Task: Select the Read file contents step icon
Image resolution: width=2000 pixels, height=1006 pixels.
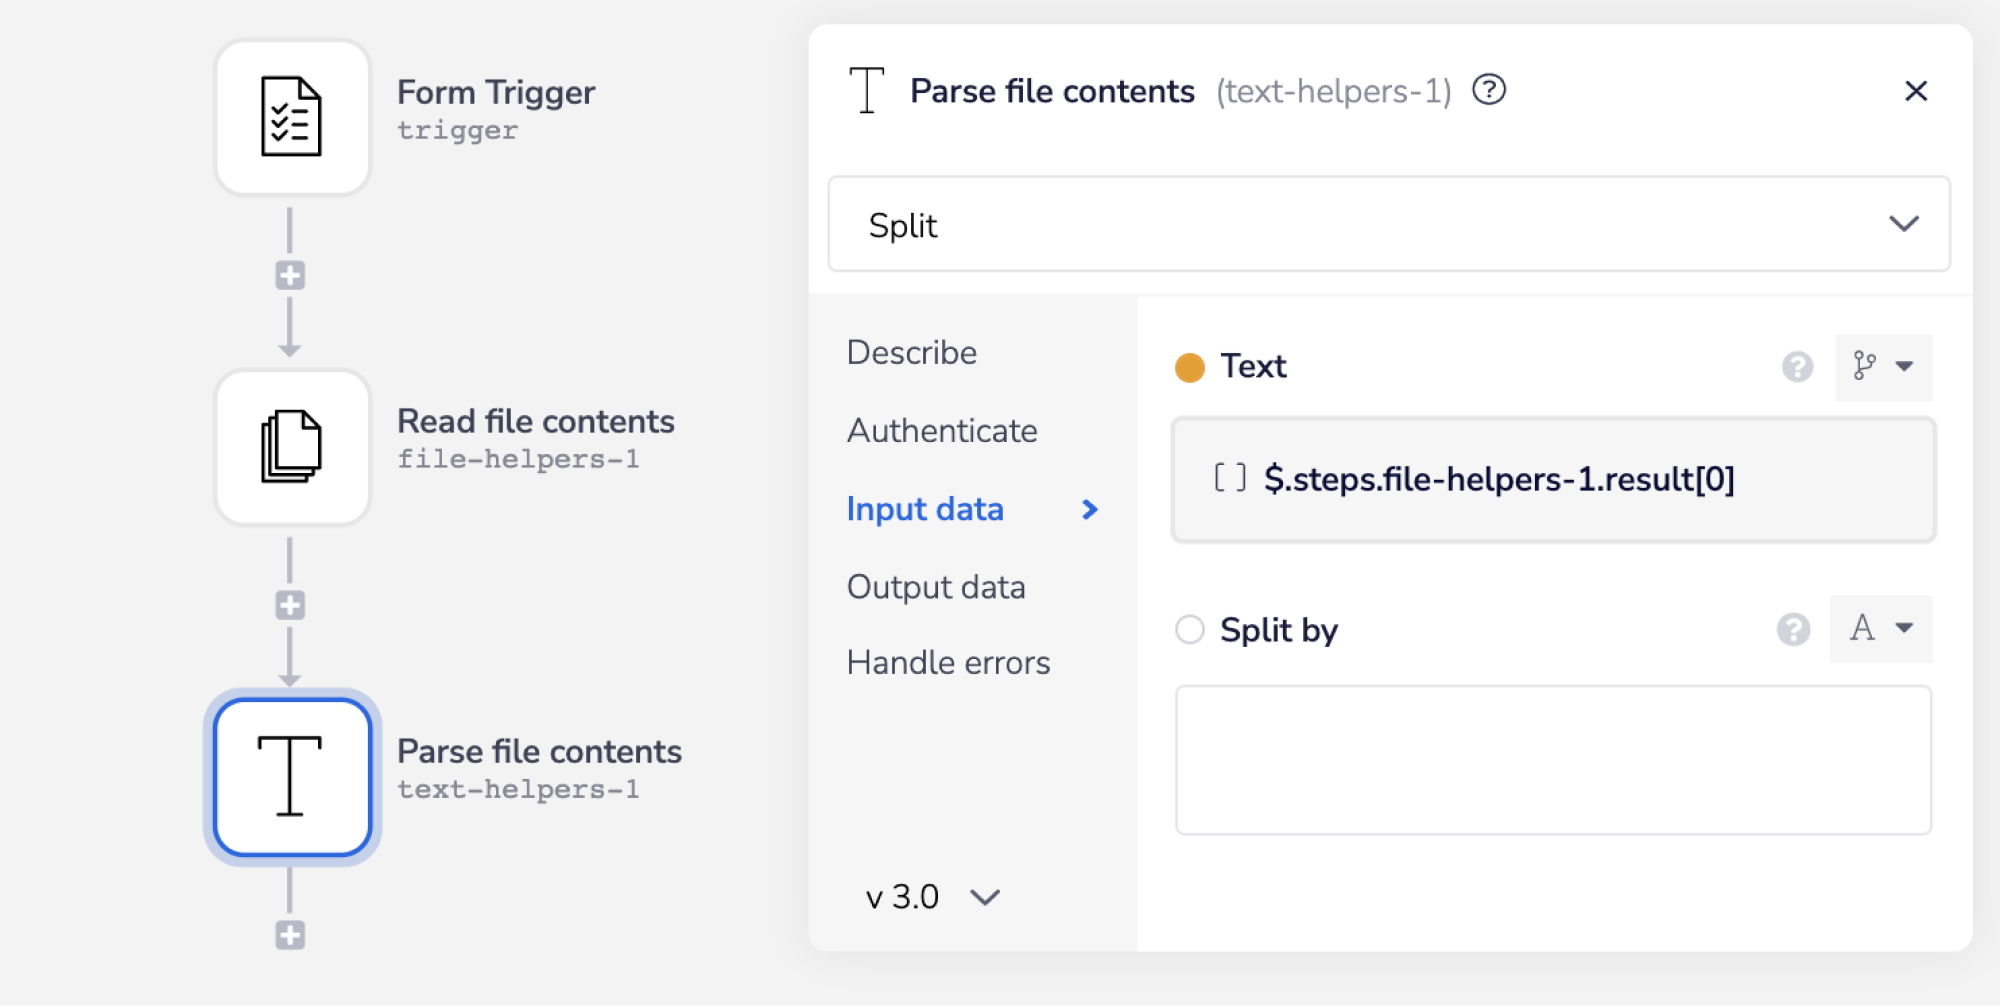Action: [x=292, y=447]
